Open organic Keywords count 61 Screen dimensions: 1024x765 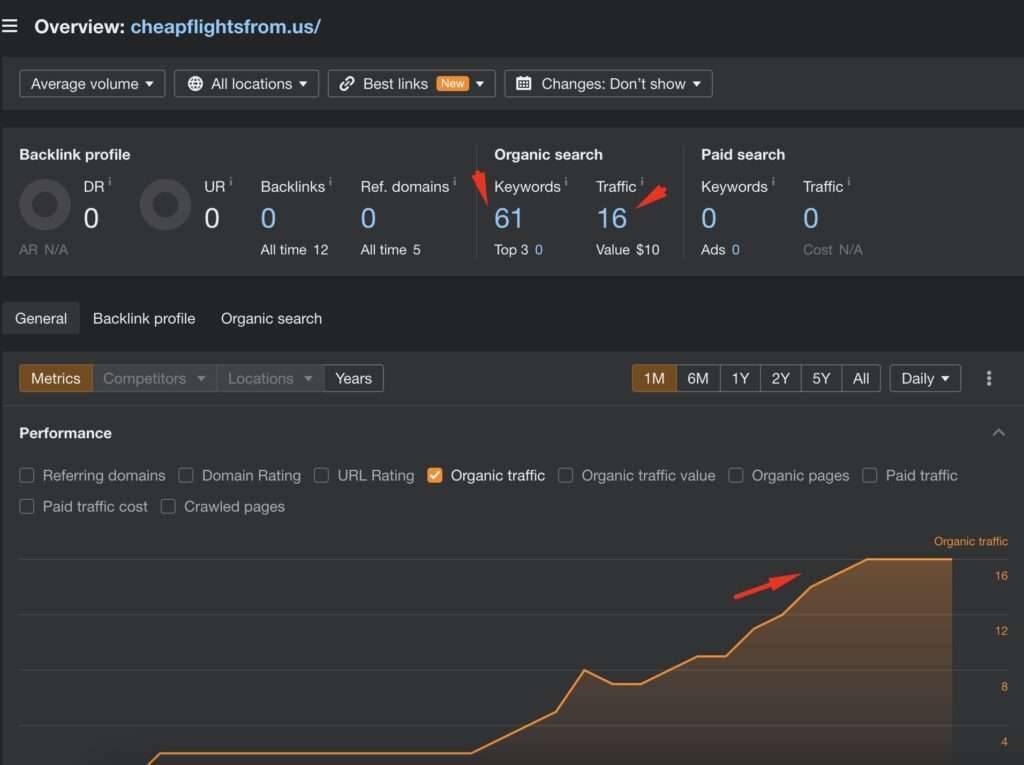point(508,218)
